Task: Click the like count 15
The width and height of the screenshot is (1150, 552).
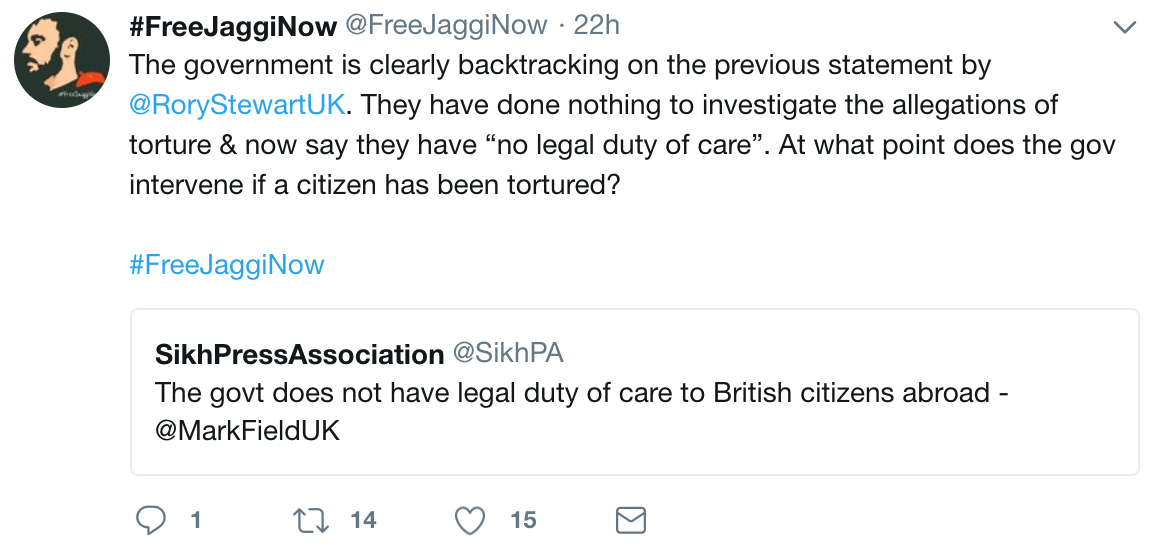Action: [x=524, y=520]
